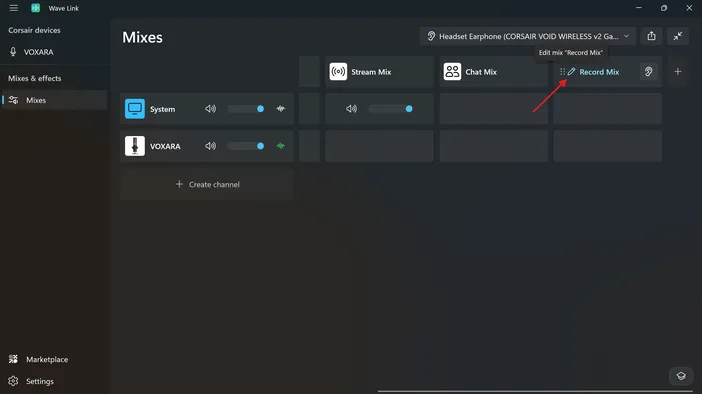Adjust System volume slider in Stream Mix
The height and width of the screenshot is (394, 702).
[390, 109]
